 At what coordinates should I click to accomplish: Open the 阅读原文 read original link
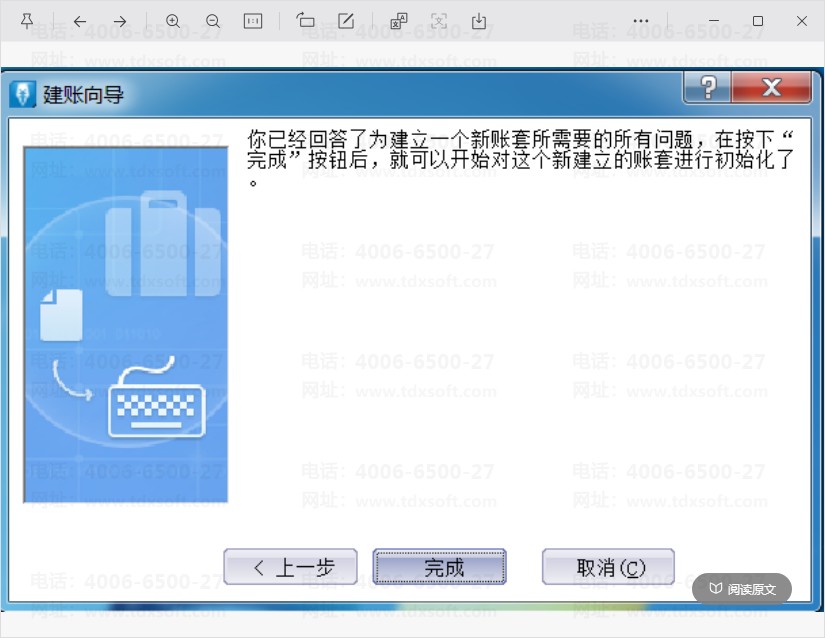tap(742, 589)
